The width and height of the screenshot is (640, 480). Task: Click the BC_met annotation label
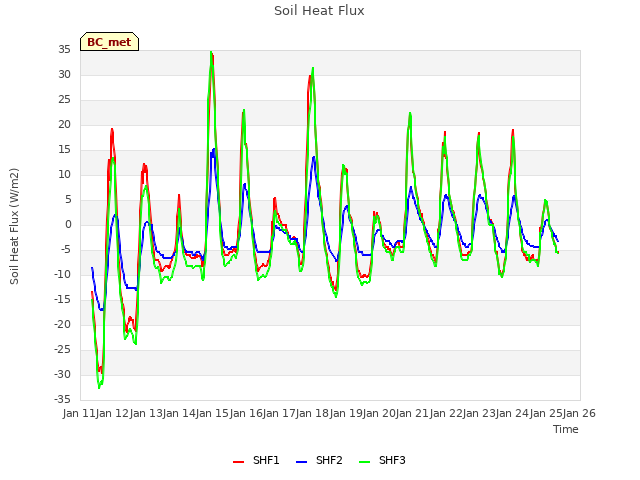[x=109, y=42]
